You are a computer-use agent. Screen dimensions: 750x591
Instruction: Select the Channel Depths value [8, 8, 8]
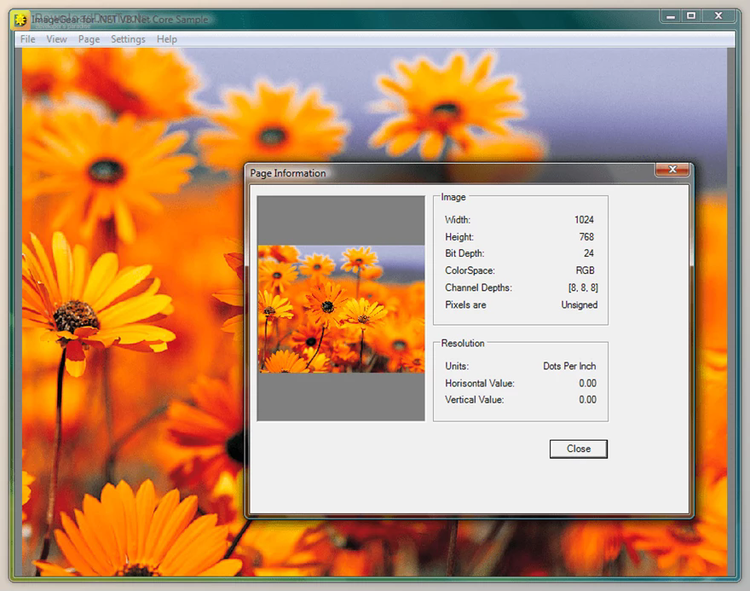pyautogui.click(x=583, y=288)
